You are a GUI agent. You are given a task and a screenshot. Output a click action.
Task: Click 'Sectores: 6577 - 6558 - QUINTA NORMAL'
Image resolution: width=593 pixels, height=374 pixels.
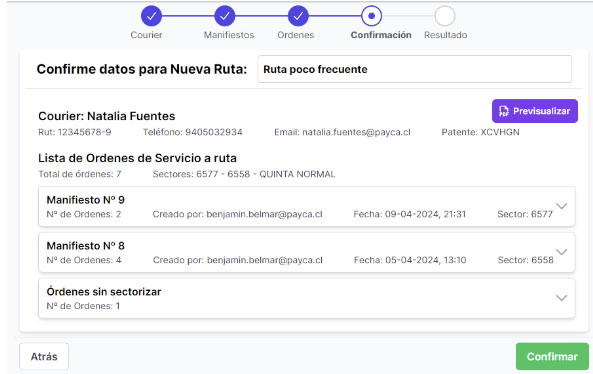(244, 174)
